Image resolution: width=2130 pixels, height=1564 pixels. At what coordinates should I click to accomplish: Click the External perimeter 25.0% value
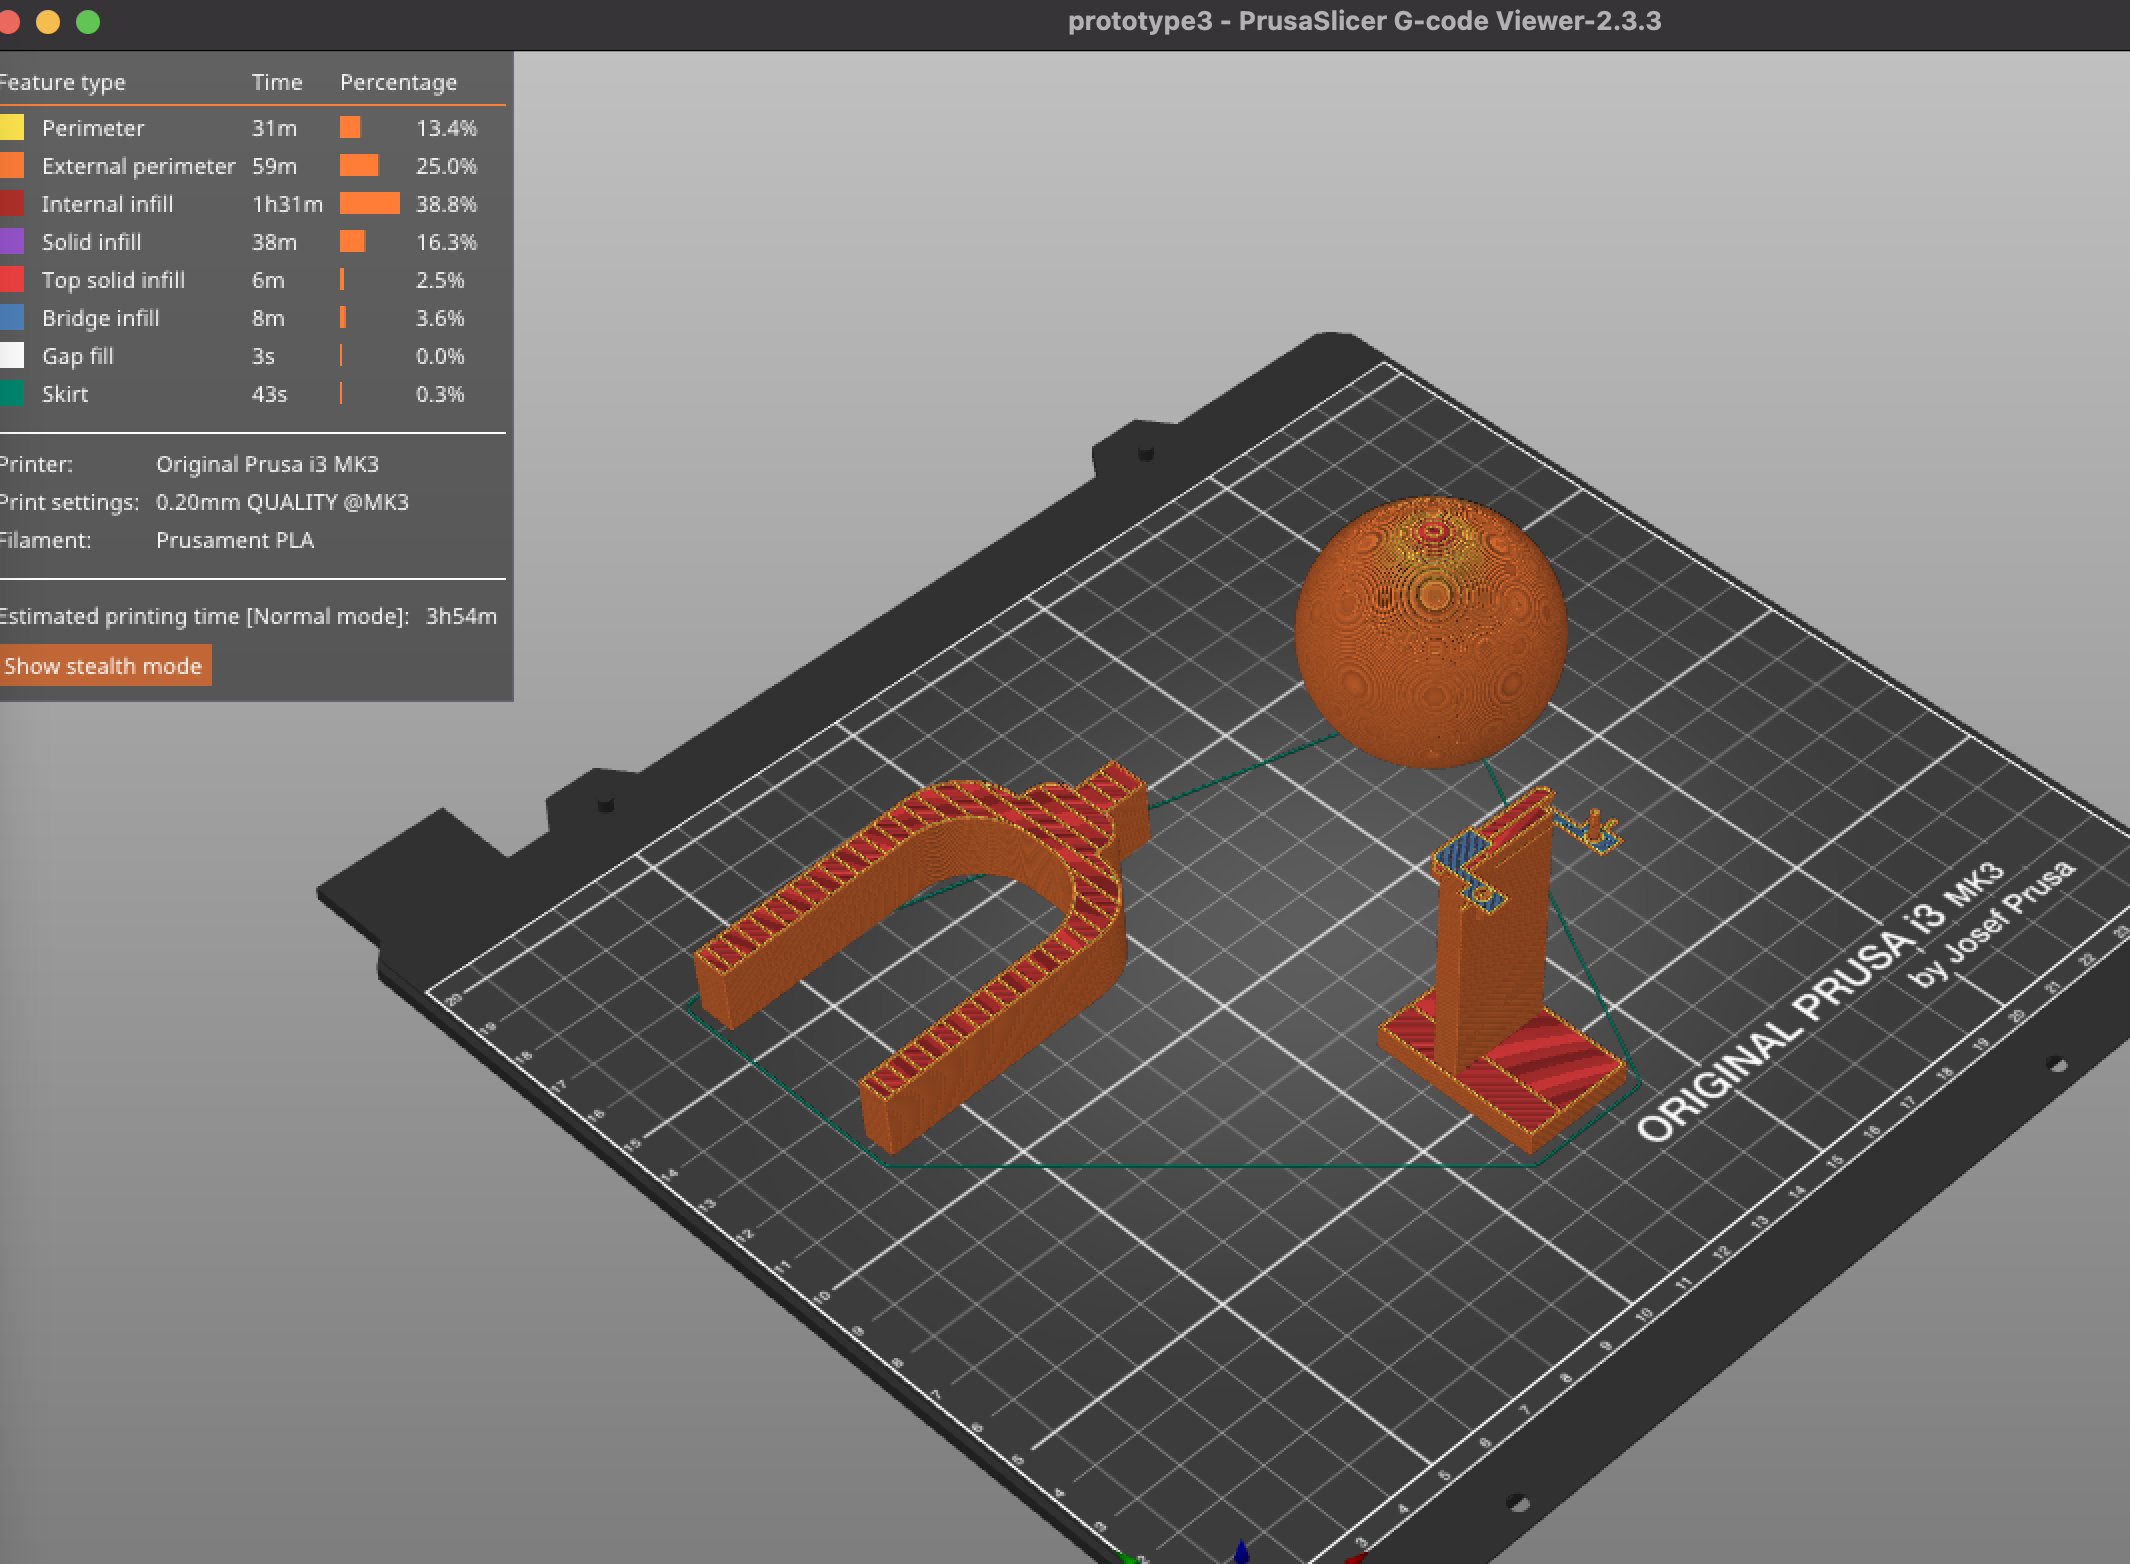click(446, 166)
